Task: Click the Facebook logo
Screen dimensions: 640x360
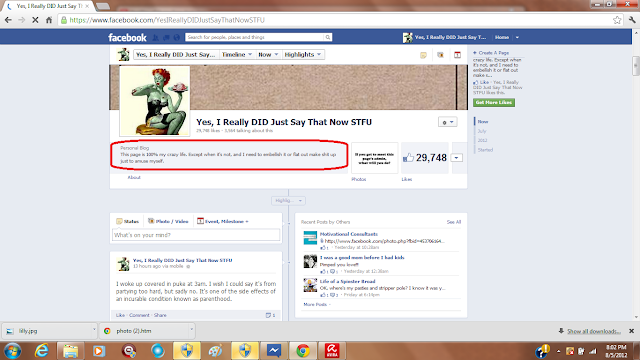Action: pos(127,38)
